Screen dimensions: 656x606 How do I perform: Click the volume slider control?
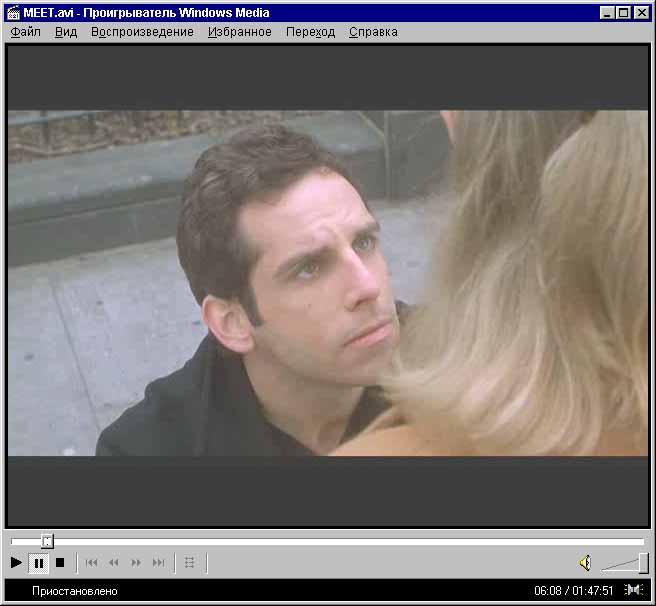point(642,563)
